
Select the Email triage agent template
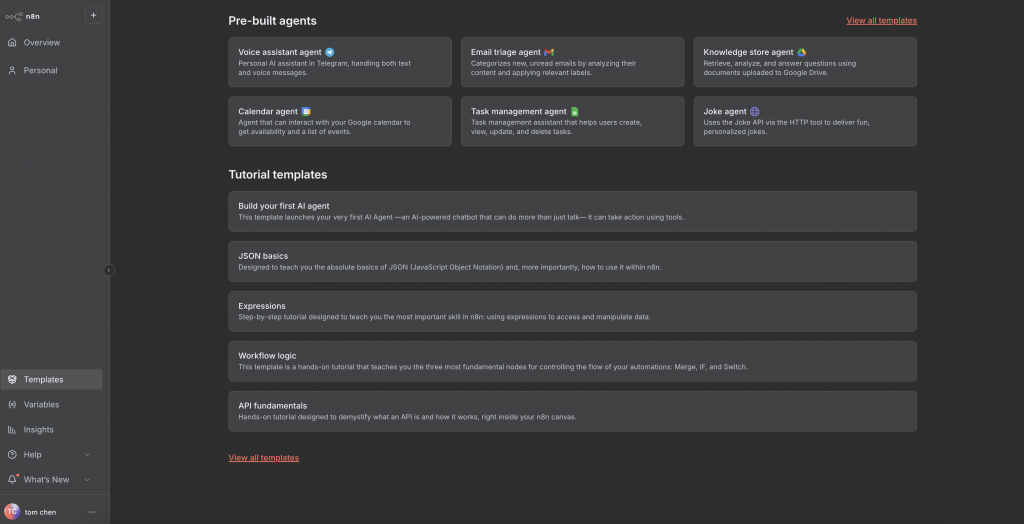click(x=572, y=62)
